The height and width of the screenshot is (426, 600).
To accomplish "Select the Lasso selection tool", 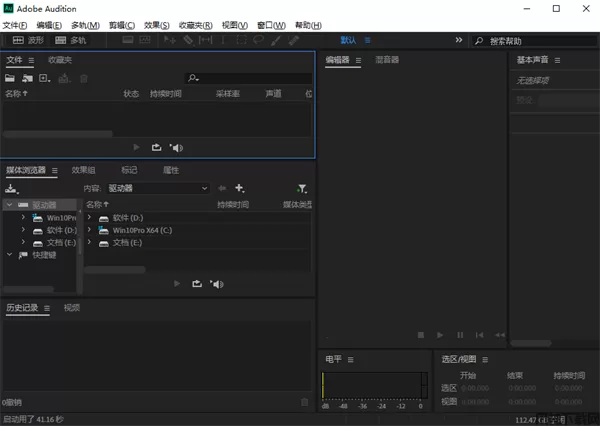I will [x=259, y=41].
